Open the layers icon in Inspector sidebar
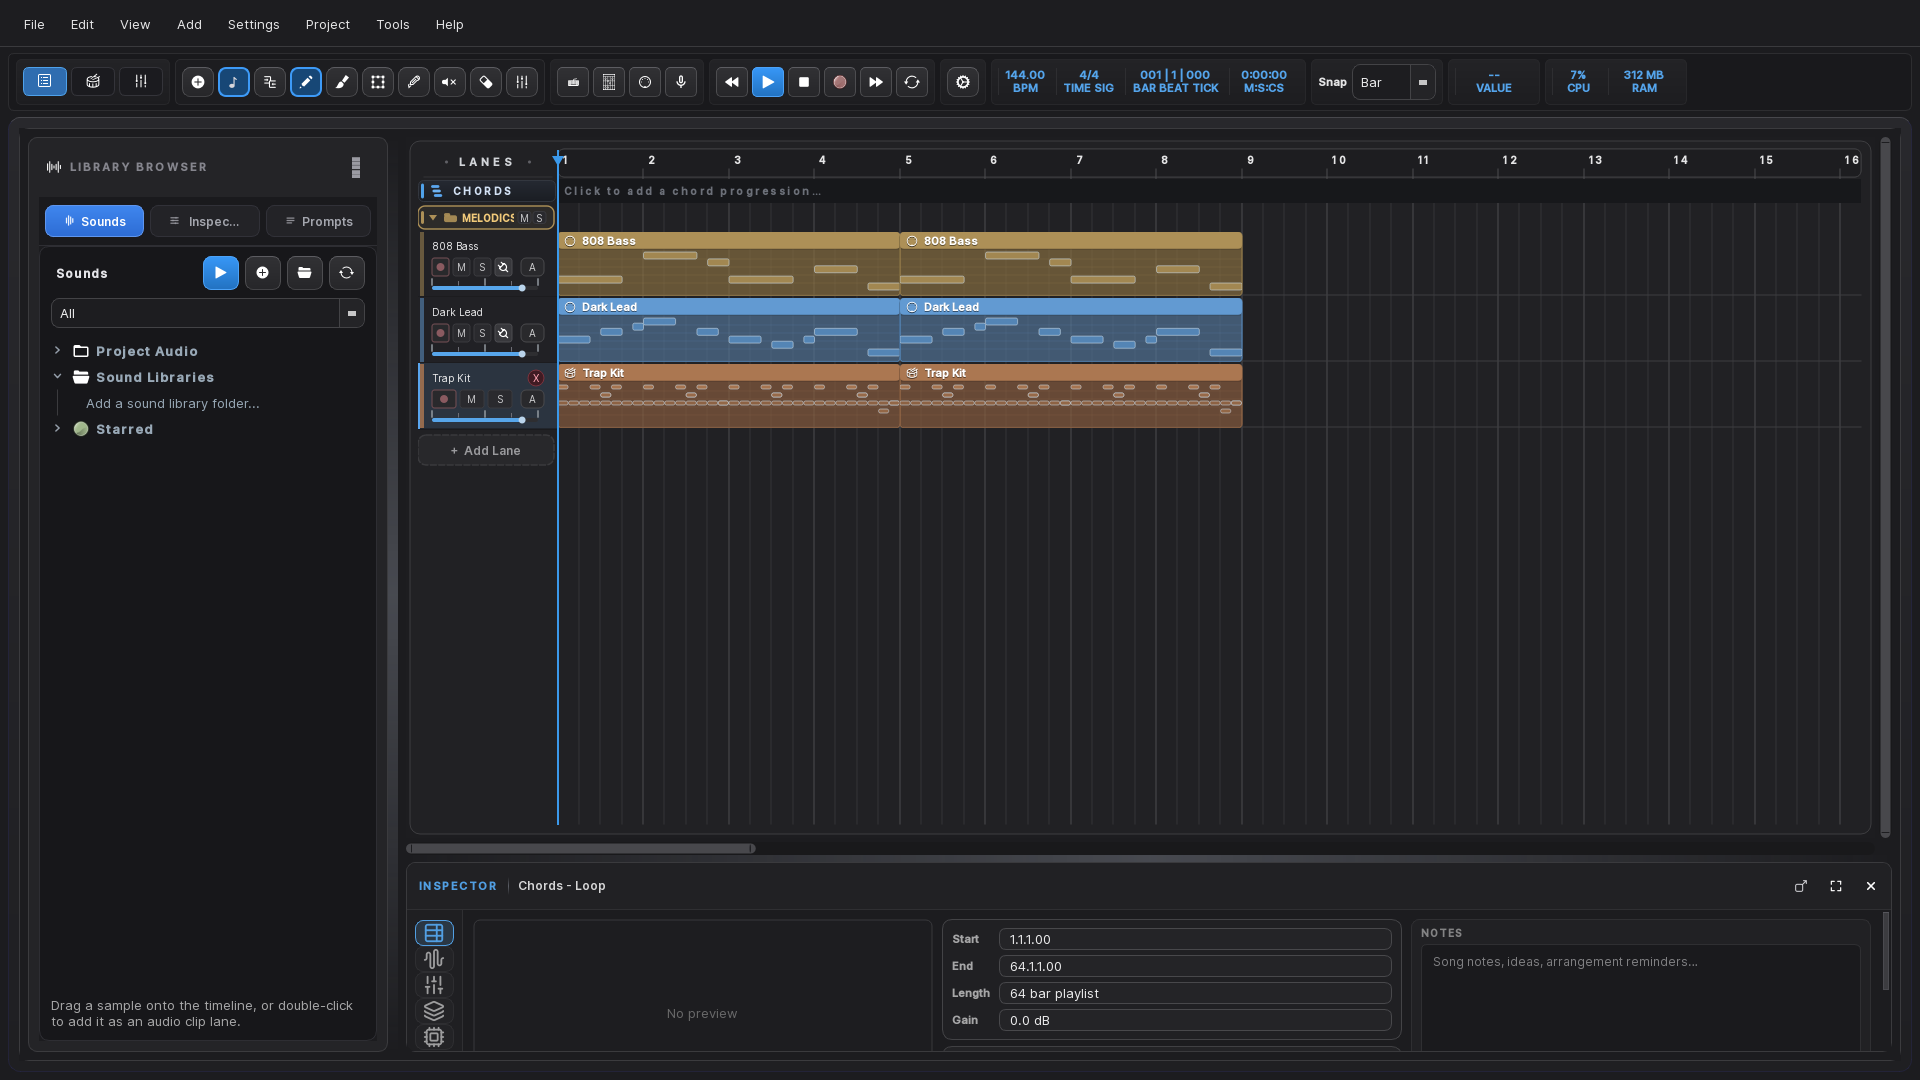Viewport: 1920px width, 1080px height. coord(434,1011)
